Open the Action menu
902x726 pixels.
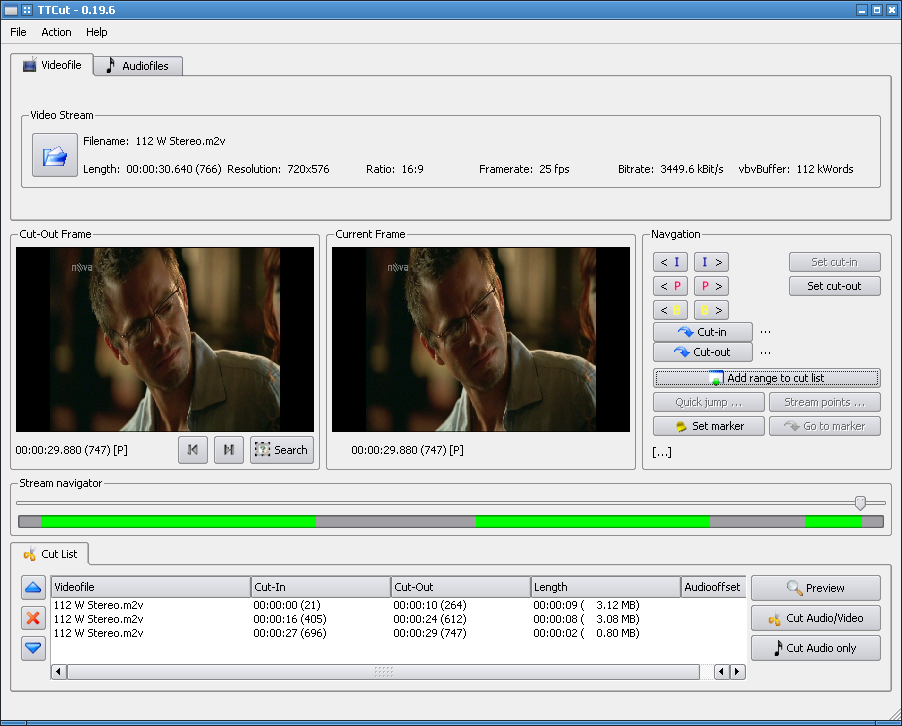click(x=56, y=32)
